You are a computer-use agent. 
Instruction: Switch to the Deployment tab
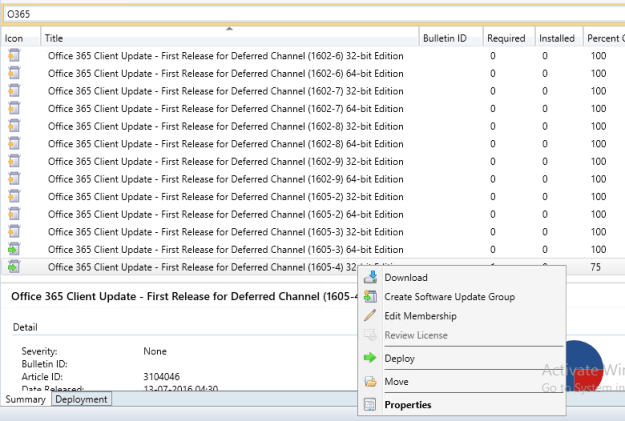click(x=81, y=399)
